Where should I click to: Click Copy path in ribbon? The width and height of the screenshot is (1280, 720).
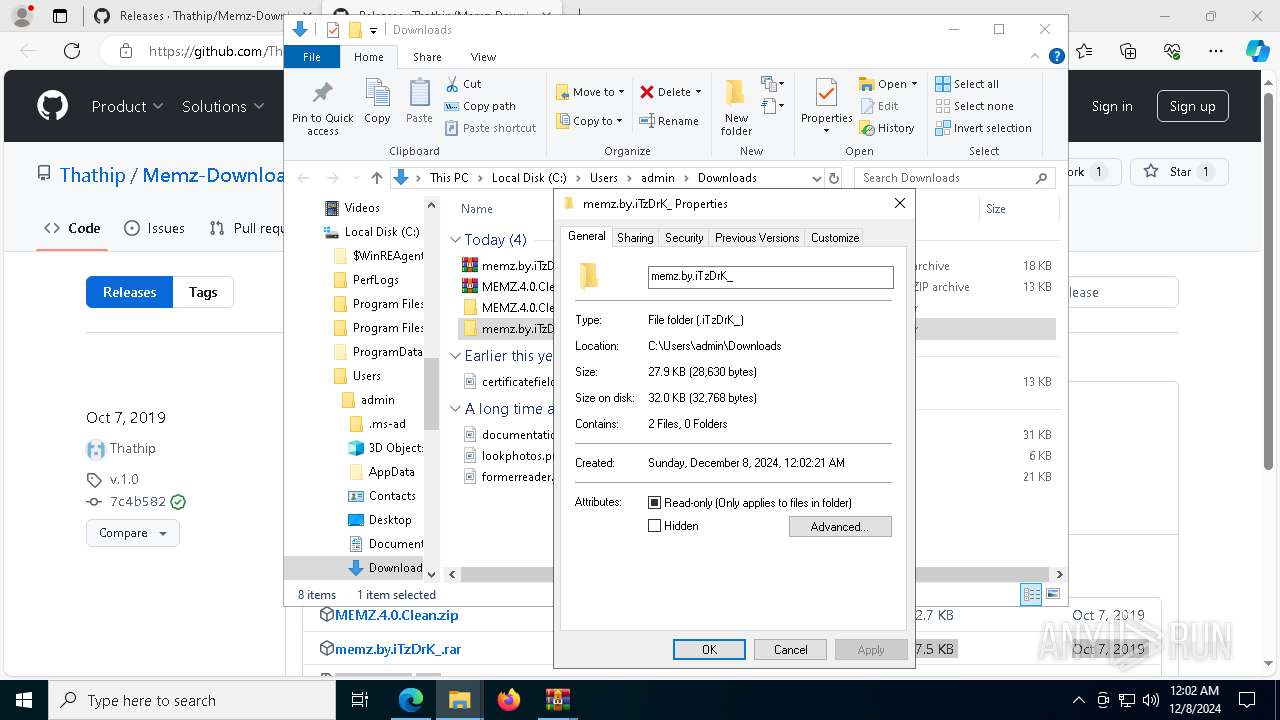click(480, 106)
